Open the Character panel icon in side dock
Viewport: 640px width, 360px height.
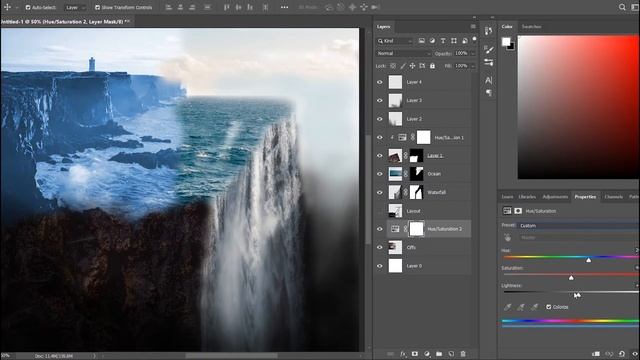pos(489,80)
